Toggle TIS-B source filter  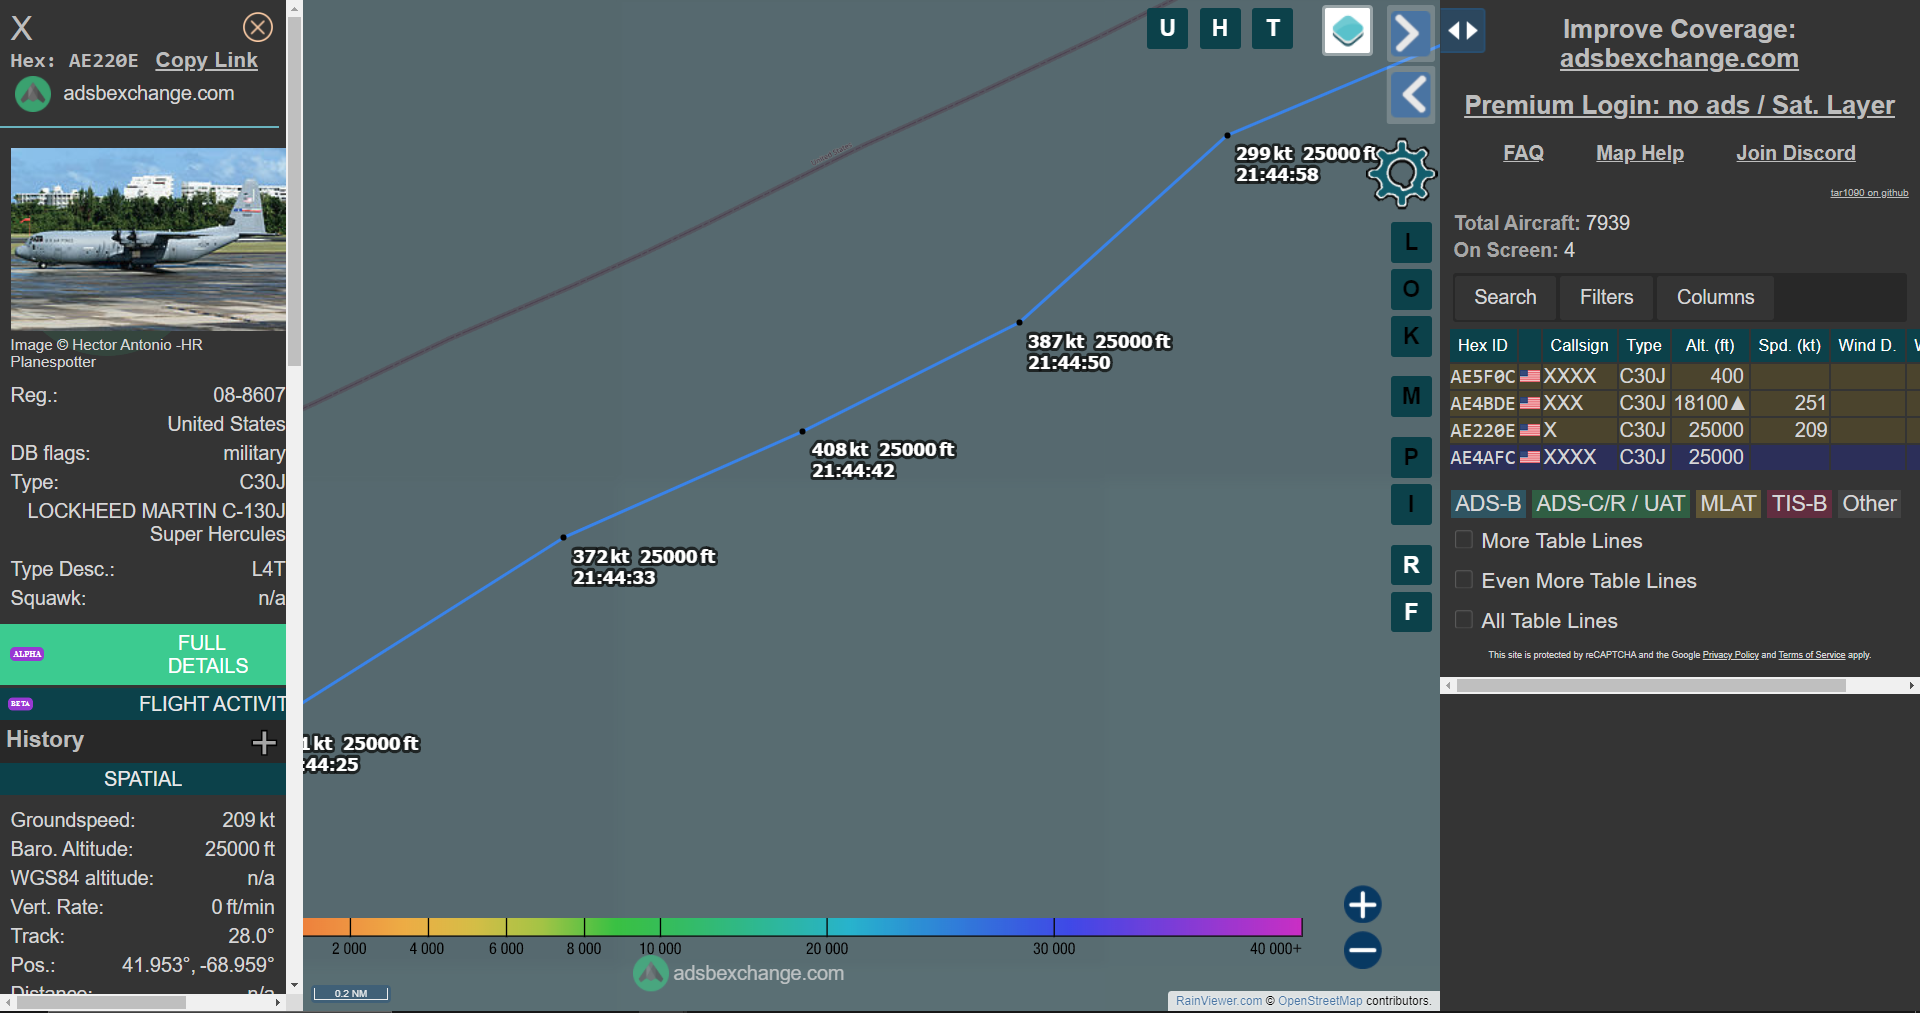1799,504
